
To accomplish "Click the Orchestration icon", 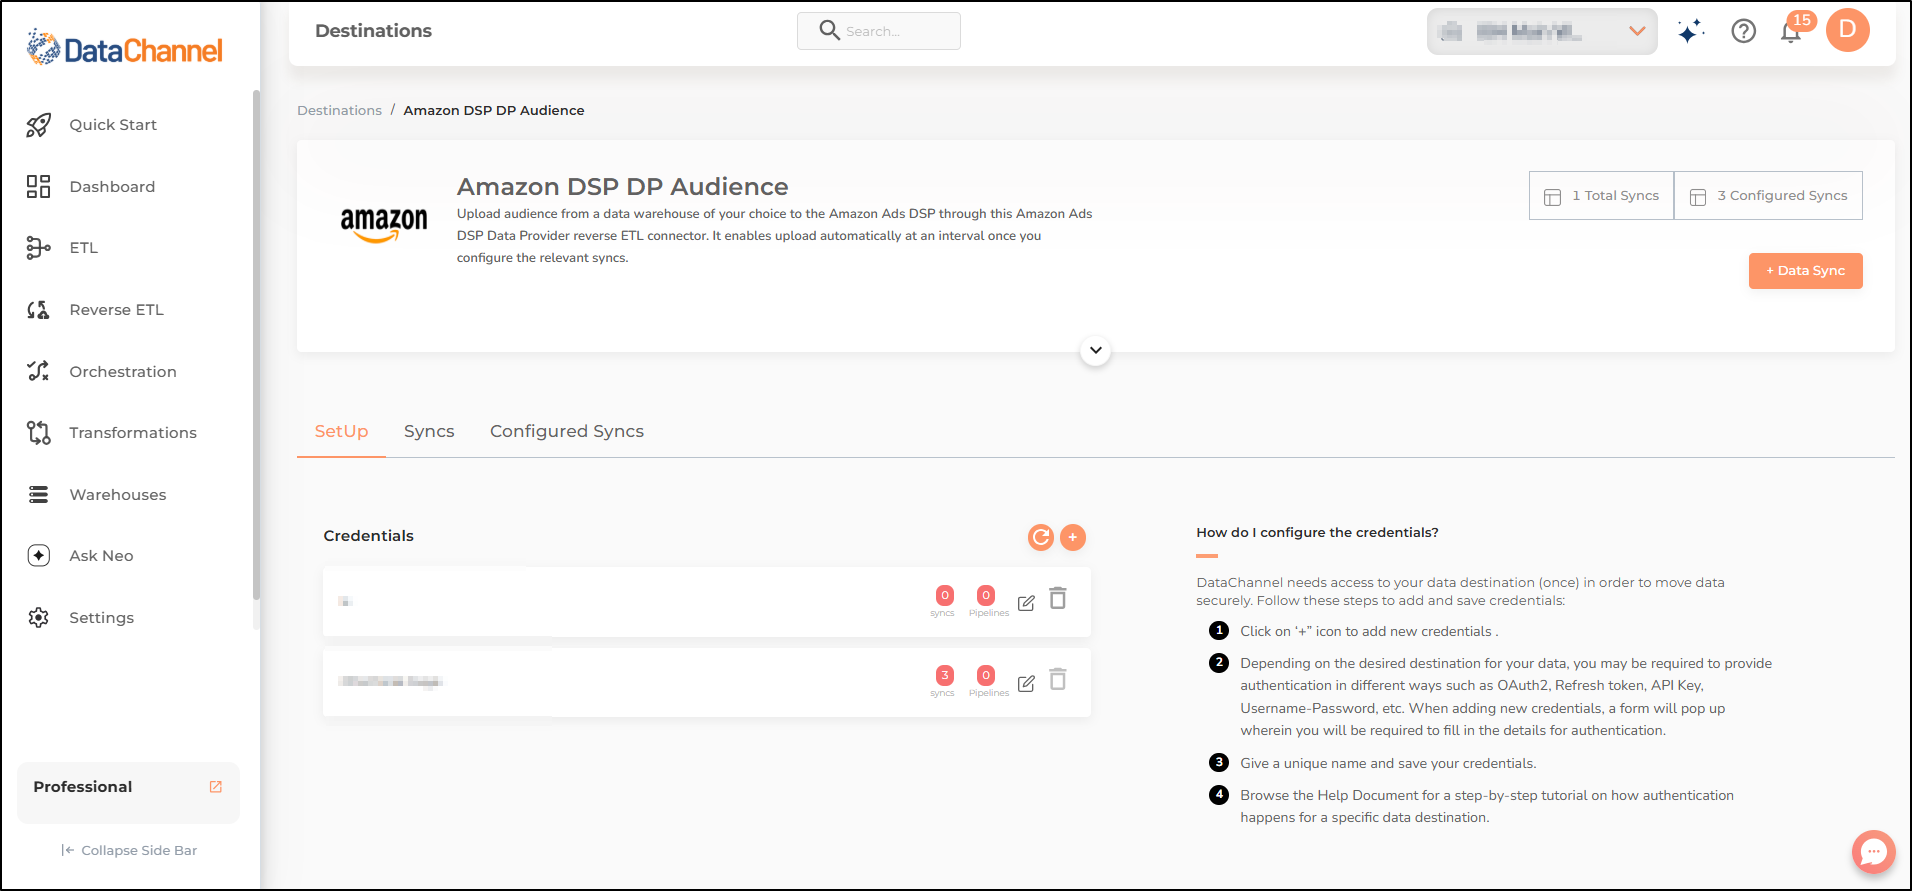I will pos(38,371).
